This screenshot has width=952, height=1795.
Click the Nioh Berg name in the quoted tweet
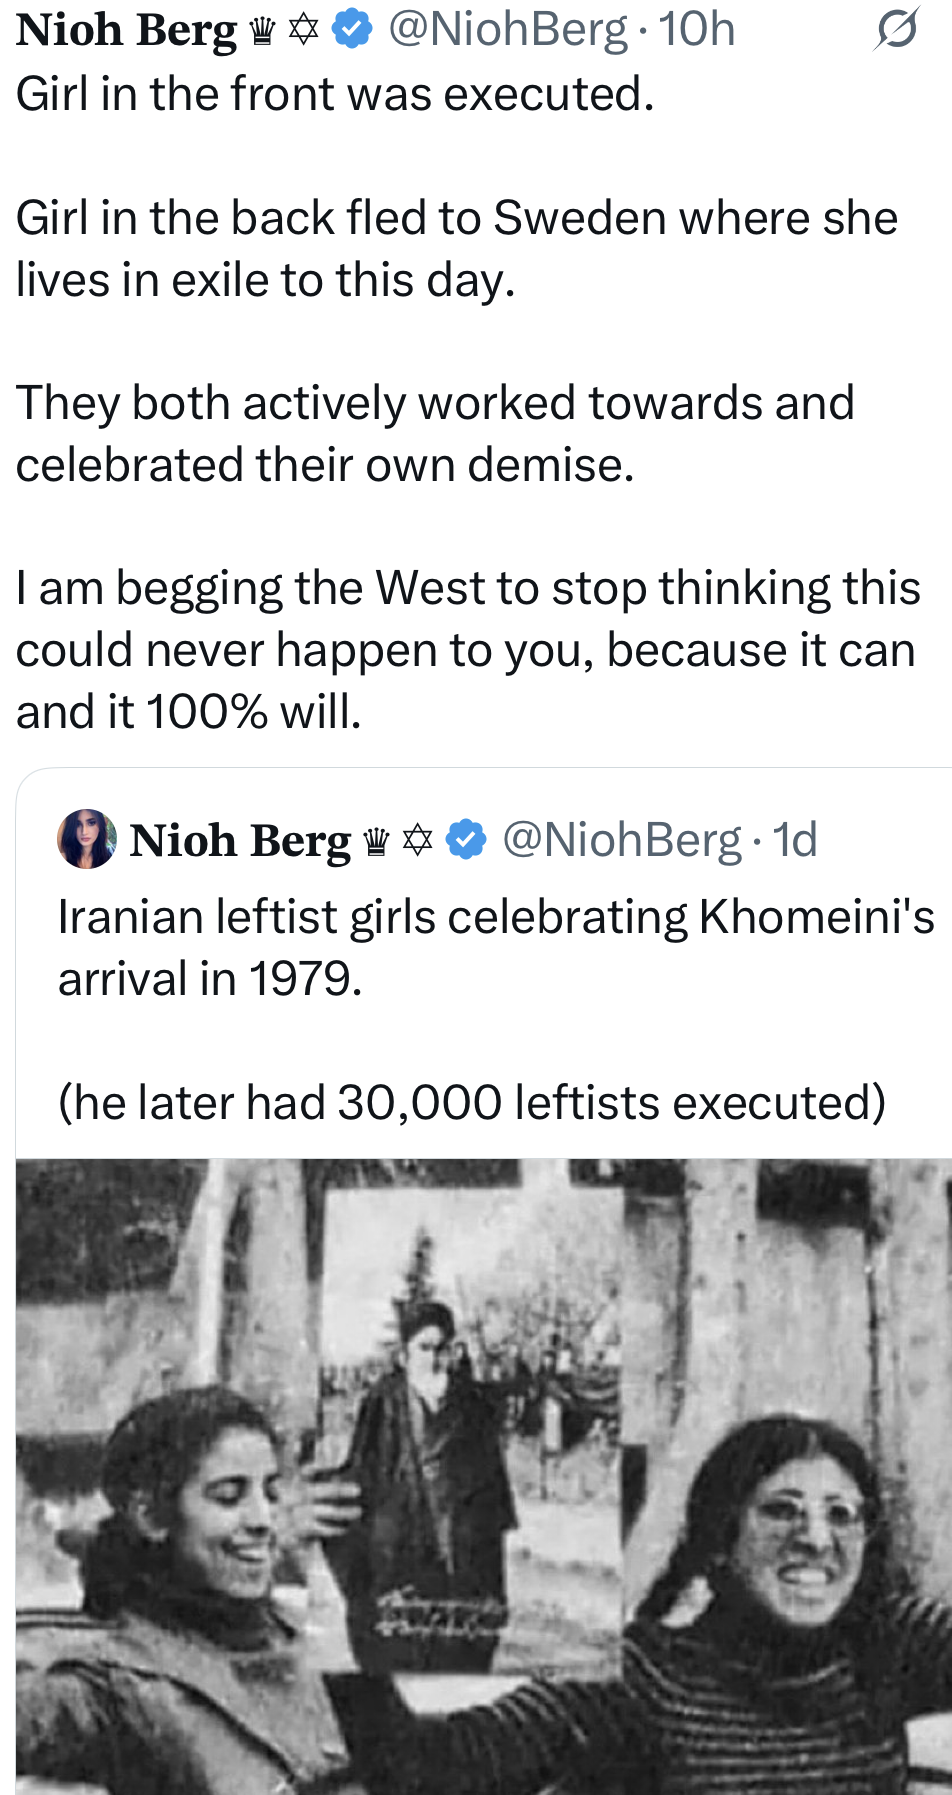[240, 840]
